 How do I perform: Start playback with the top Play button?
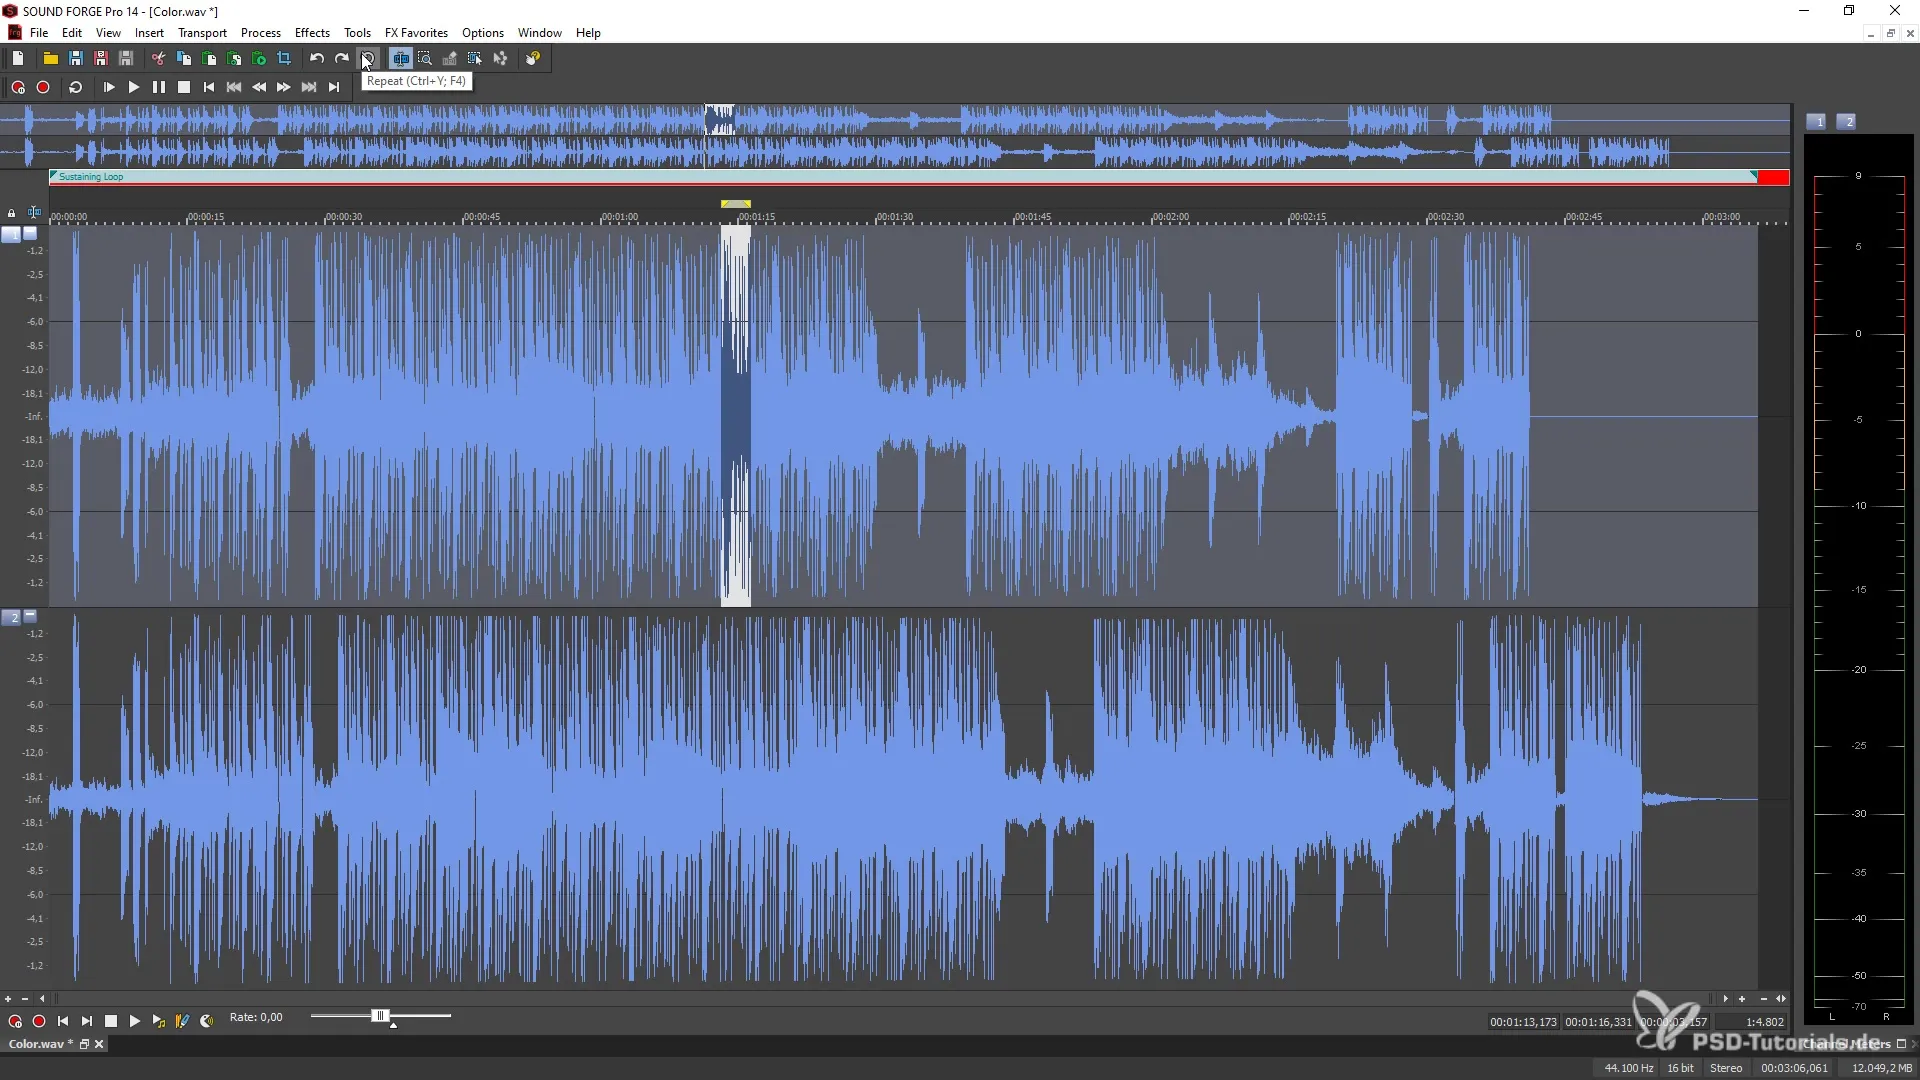point(134,87)
